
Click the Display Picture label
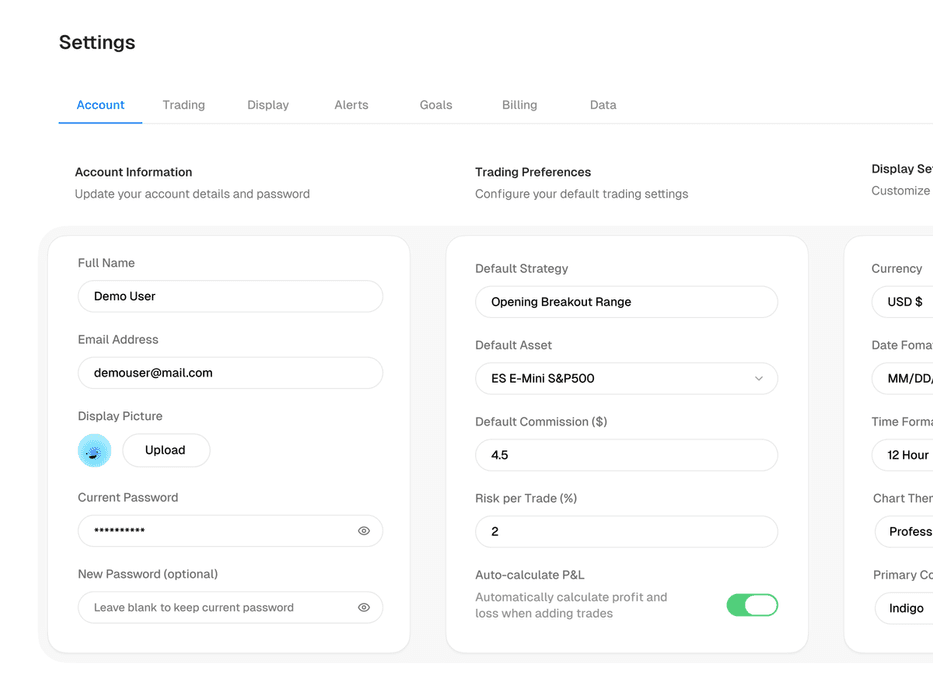[120, 416]
